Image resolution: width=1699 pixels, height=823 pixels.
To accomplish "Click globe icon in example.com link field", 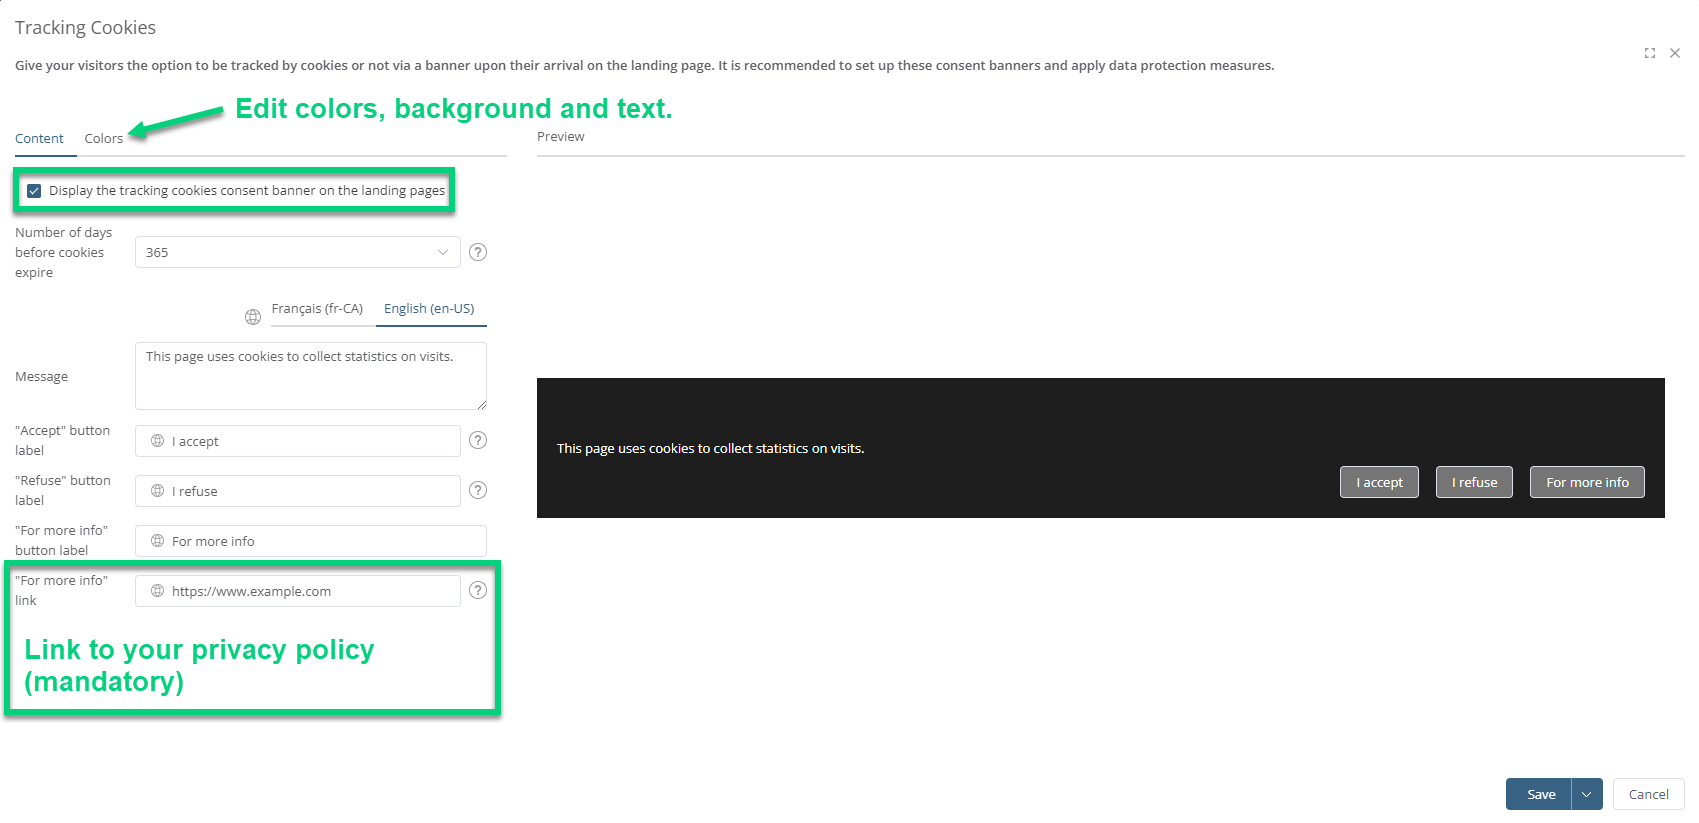I will click(x=157, y=591).
